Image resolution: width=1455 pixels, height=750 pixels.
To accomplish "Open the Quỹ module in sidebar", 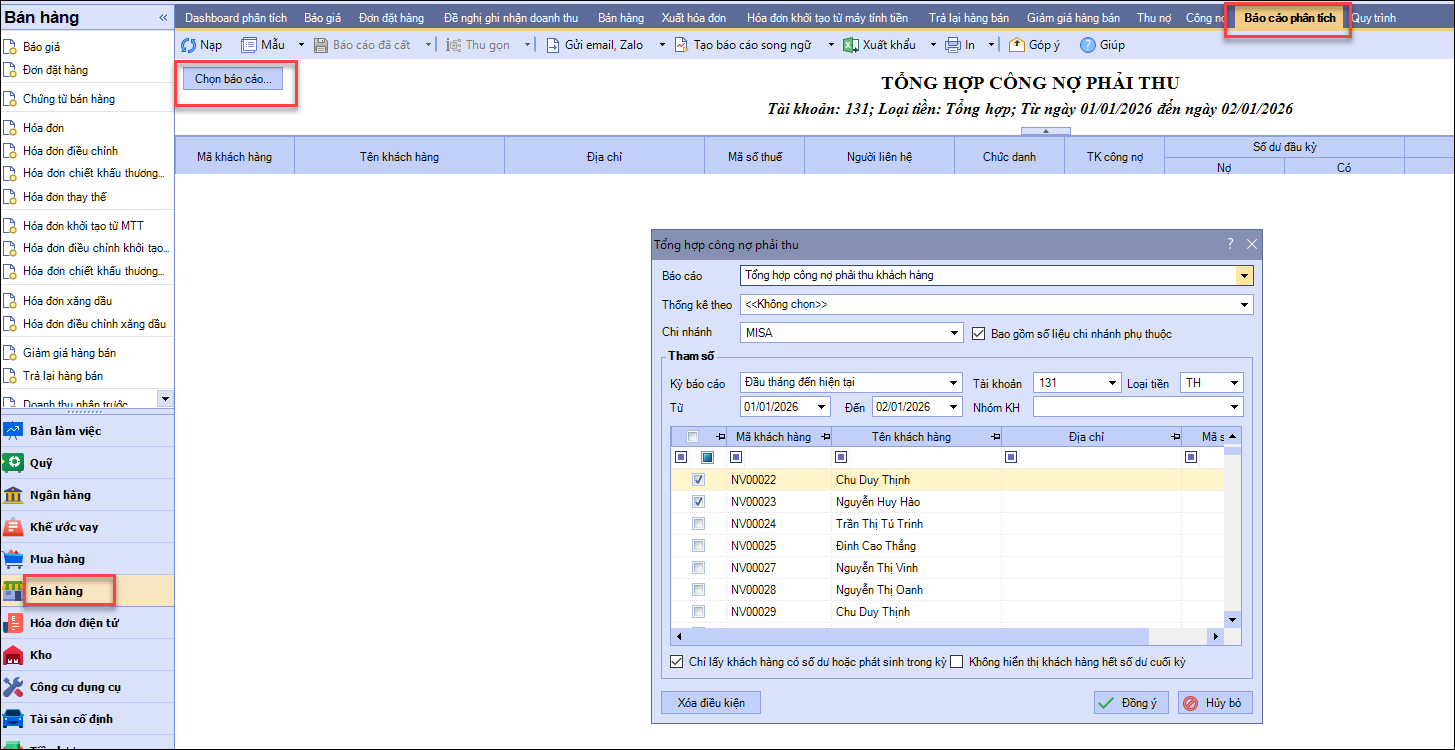I will pos(41,463).
